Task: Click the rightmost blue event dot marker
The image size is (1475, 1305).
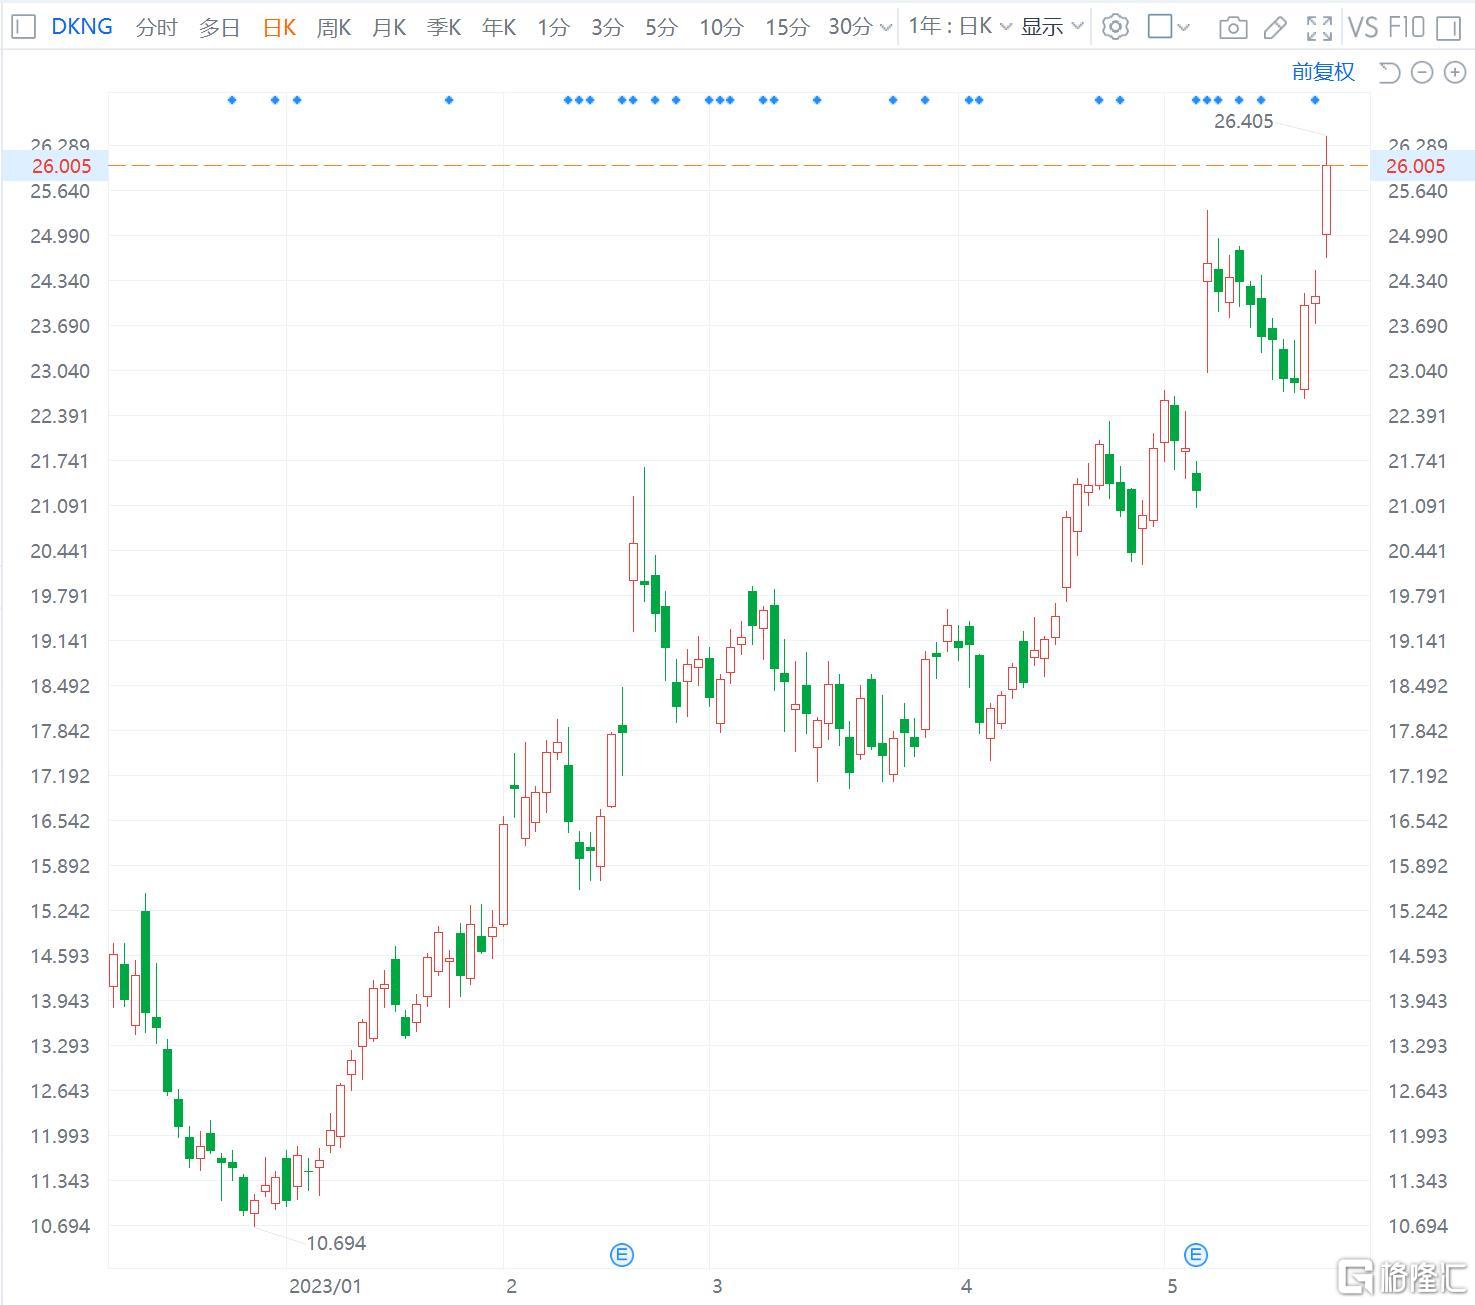Action: click(x=1315, y=100)
